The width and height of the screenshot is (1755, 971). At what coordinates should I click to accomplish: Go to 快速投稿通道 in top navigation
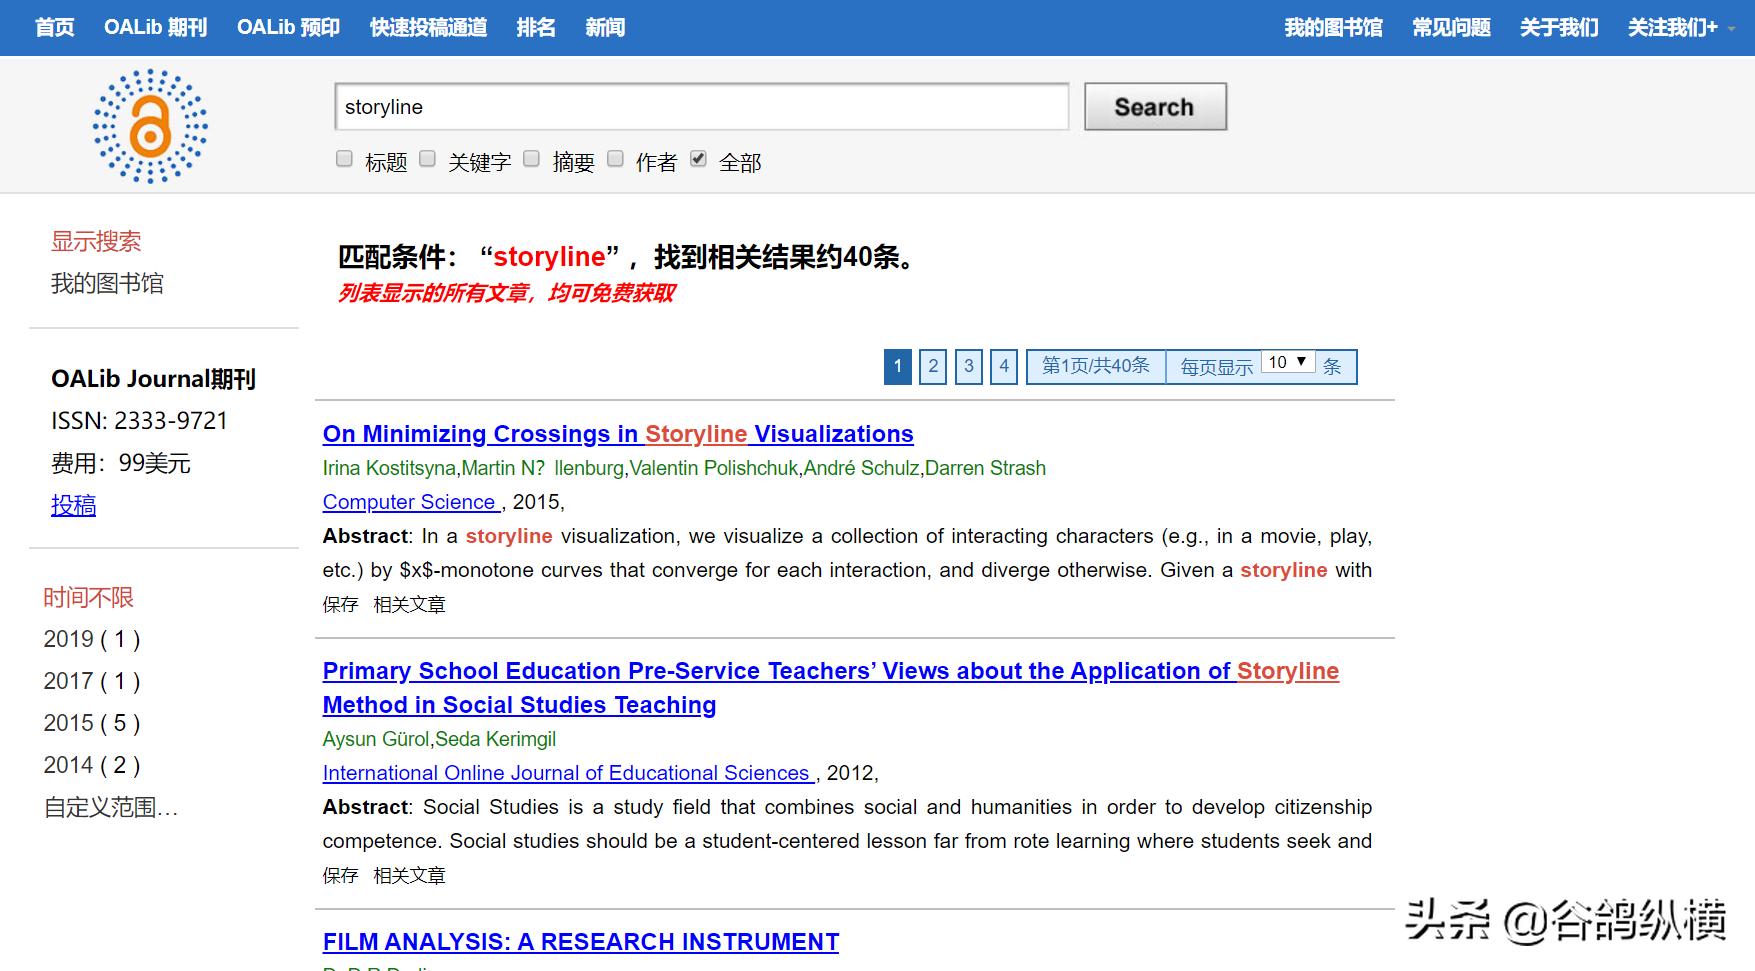tap(428, 27)
